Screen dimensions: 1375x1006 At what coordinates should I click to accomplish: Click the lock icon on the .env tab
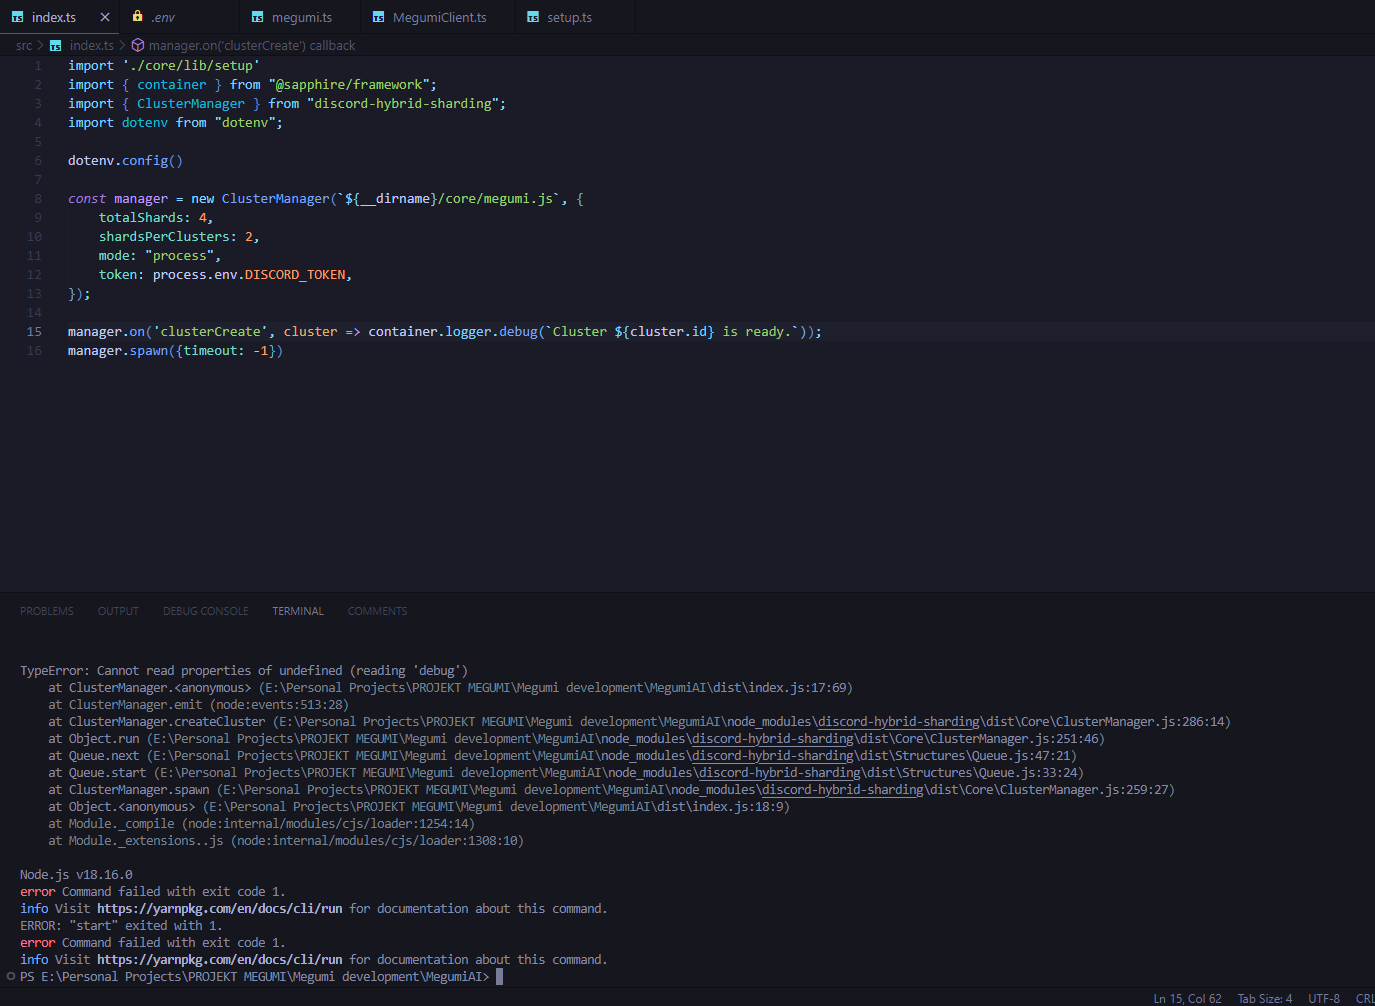(x=138, y=16)
